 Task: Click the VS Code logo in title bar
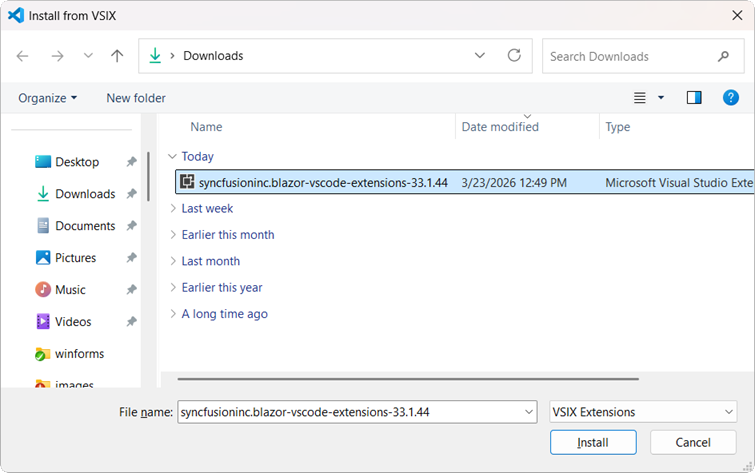[16, 15]
